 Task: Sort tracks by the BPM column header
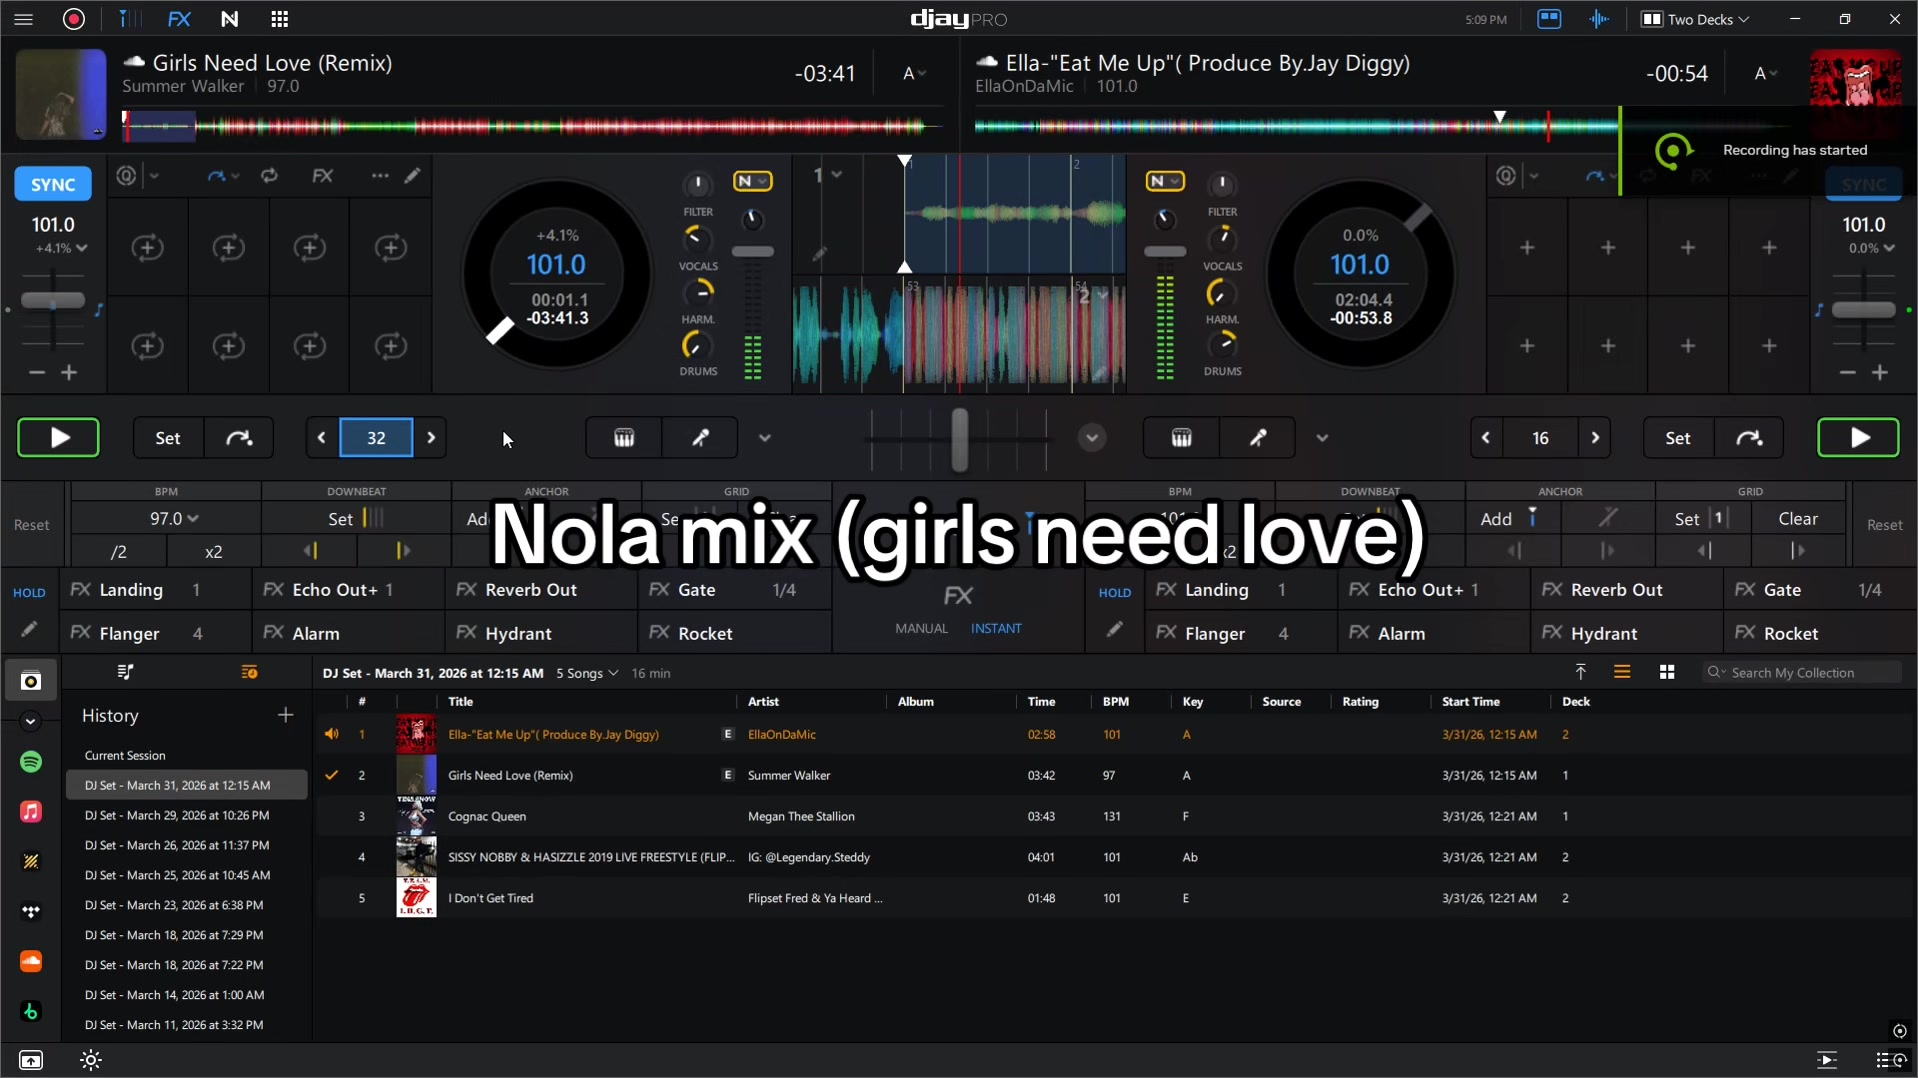[1116, 701]
